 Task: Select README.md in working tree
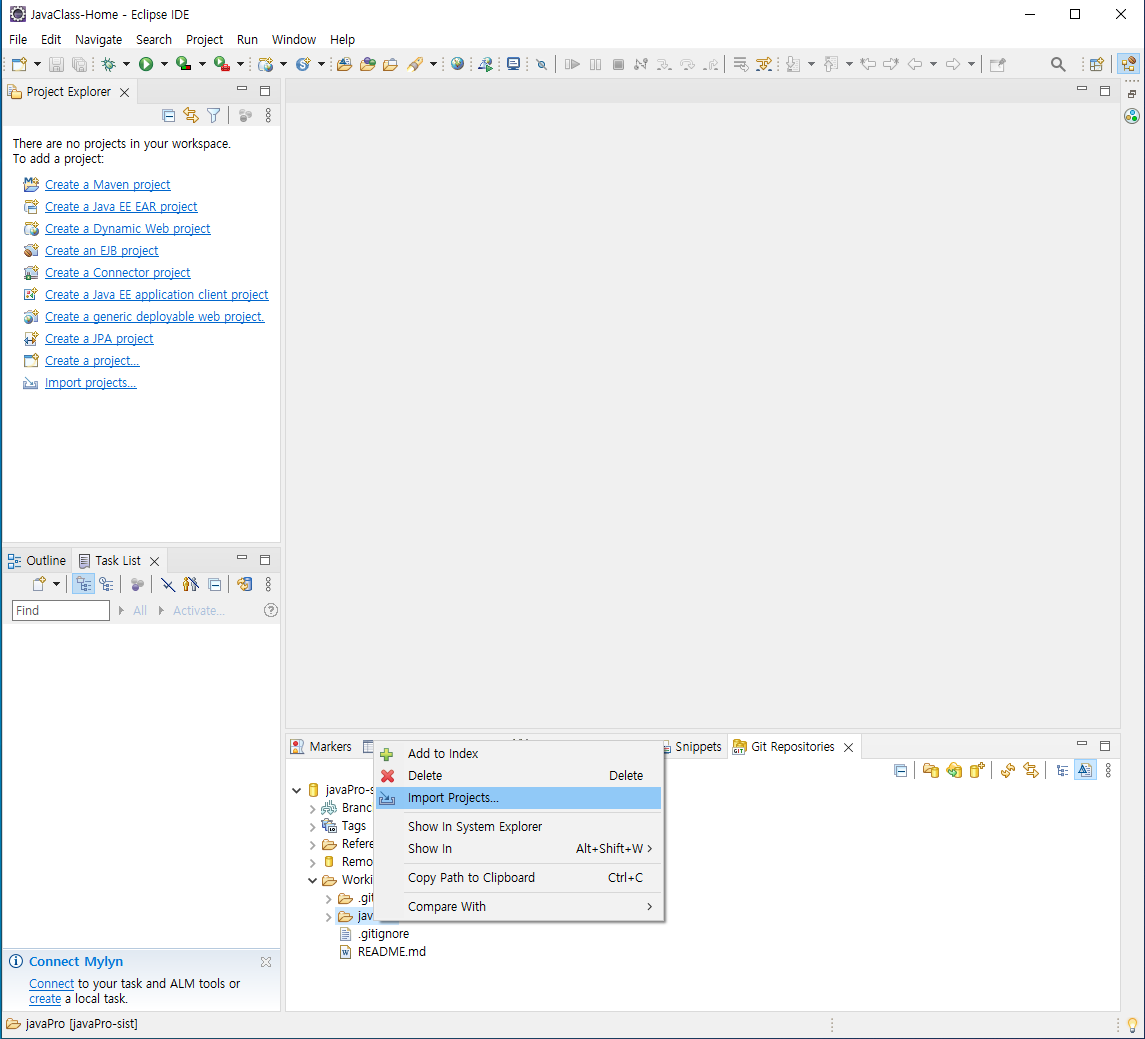tap(391, 952)
